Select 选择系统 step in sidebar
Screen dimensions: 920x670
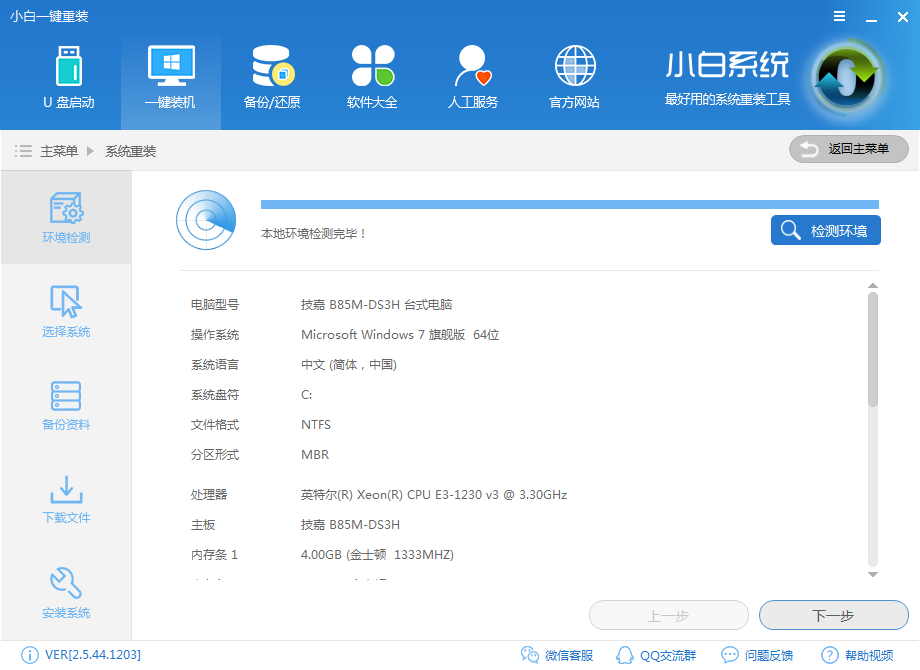coord(66,312)
